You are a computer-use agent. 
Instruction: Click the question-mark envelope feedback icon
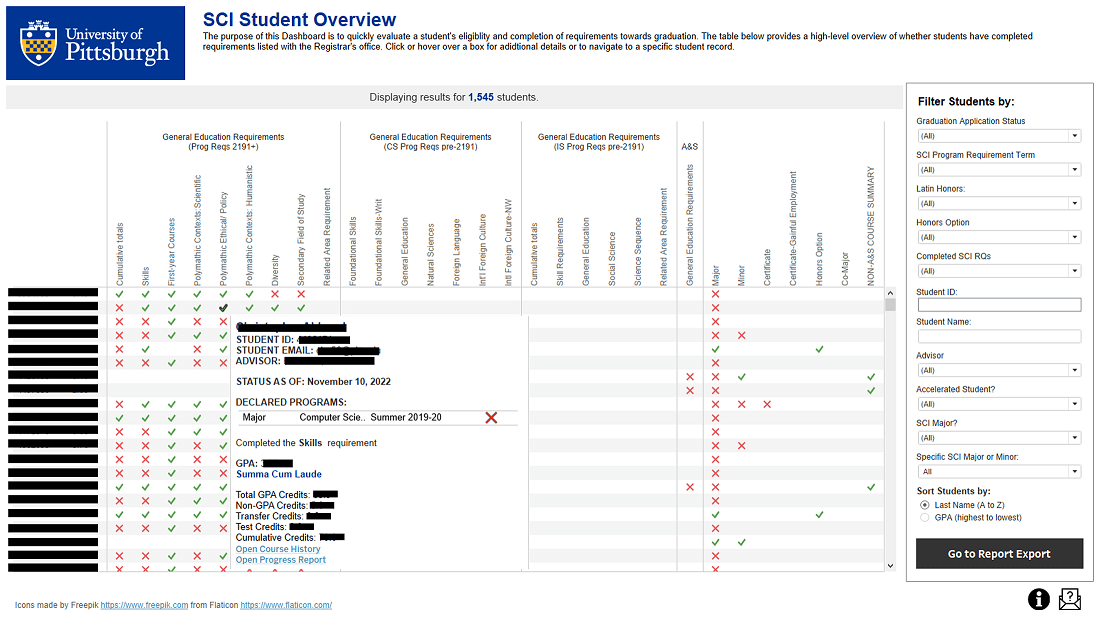pos(1070,598)
